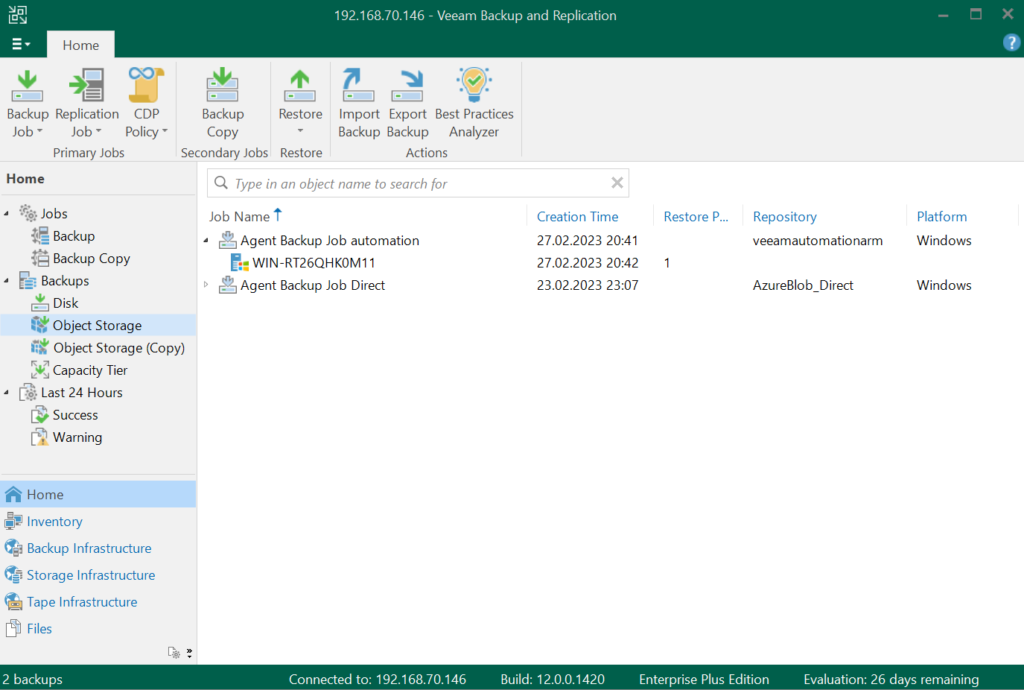Open the help question mark icon

coord(1011,43)
